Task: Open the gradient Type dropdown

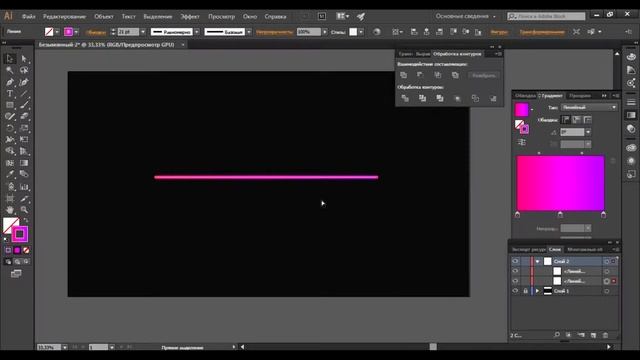Action: click(x=589, y=107)
